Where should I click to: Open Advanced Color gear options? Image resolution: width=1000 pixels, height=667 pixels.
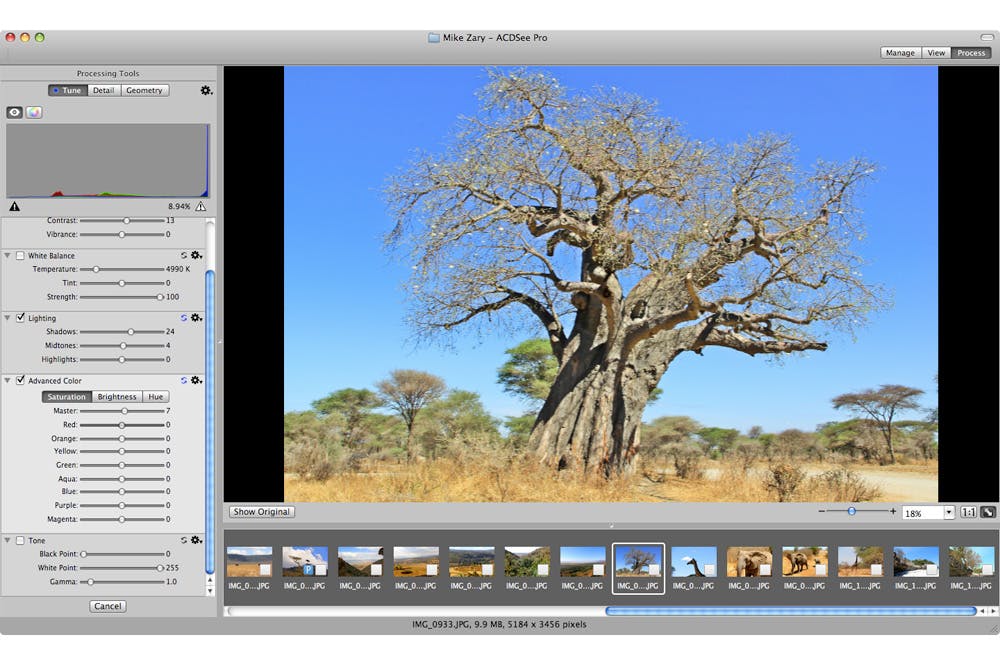point(196,380)
